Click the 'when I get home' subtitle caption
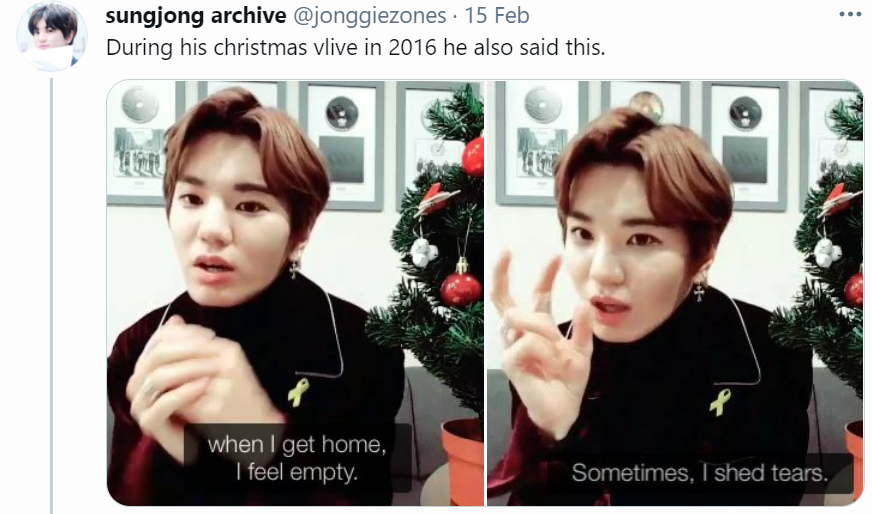The height and width of the screenshot is (514, 872). point(297,458)
